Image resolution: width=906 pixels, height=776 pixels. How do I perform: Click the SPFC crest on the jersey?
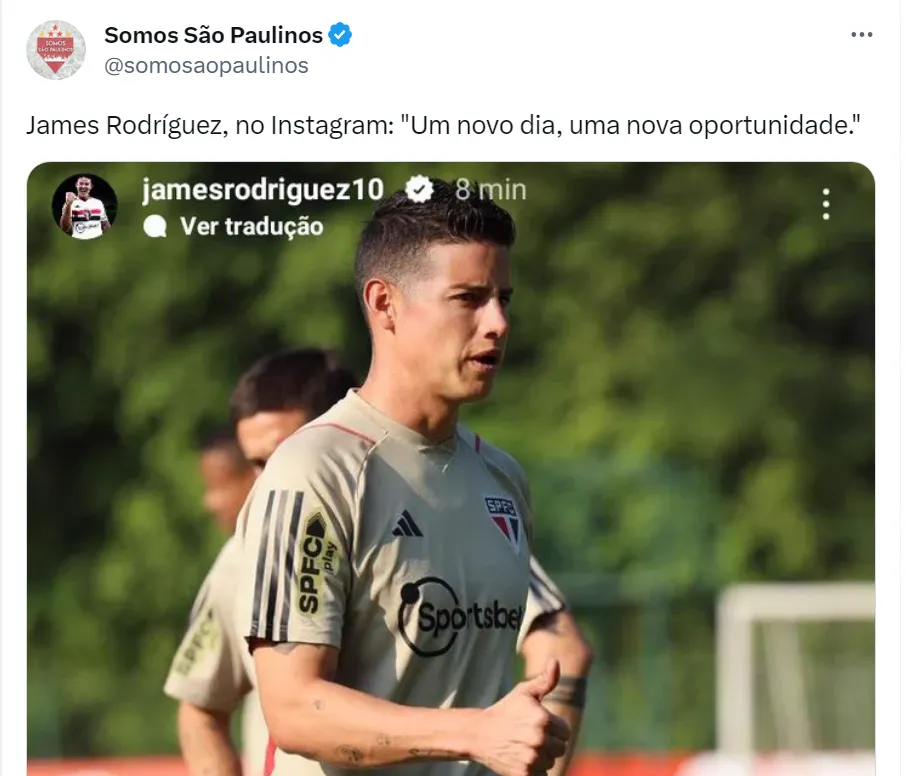[501, 519]
